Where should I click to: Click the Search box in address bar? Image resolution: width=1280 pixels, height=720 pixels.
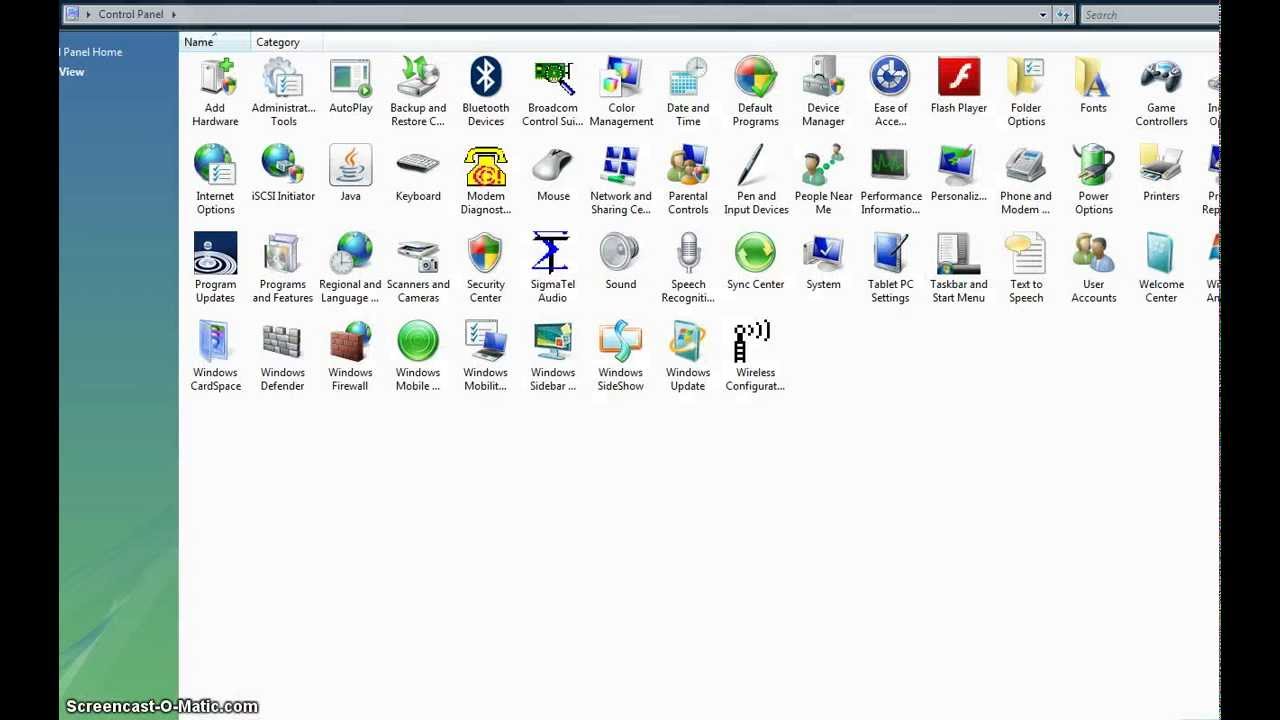click(x=1150, y=15)
